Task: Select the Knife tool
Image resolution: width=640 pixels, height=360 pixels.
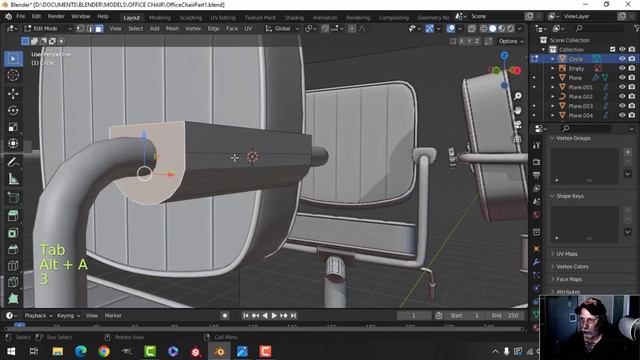Action: pos(13,282)
